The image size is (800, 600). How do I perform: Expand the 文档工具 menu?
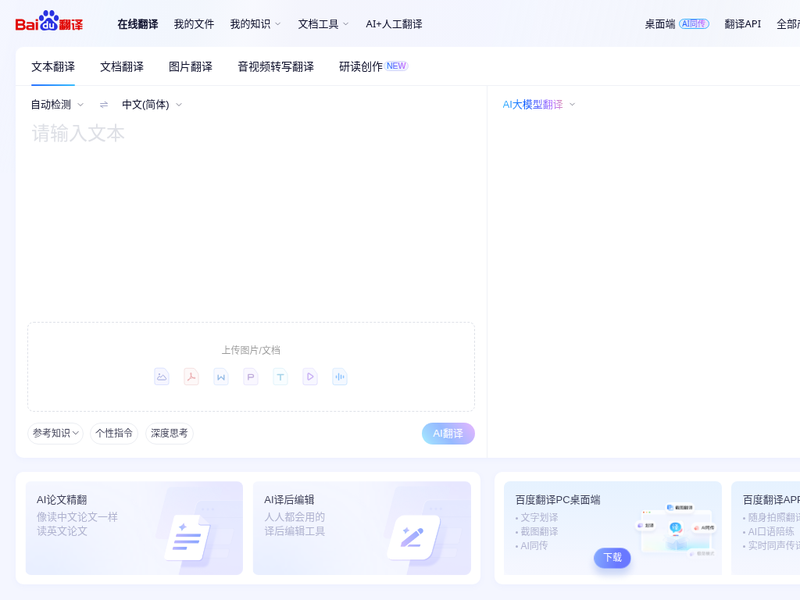point(323,24)
